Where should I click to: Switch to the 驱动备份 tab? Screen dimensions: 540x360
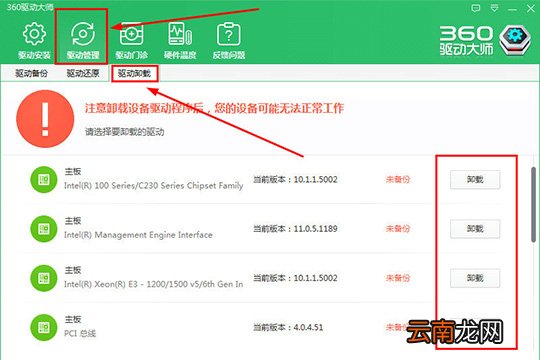[31, 73]
